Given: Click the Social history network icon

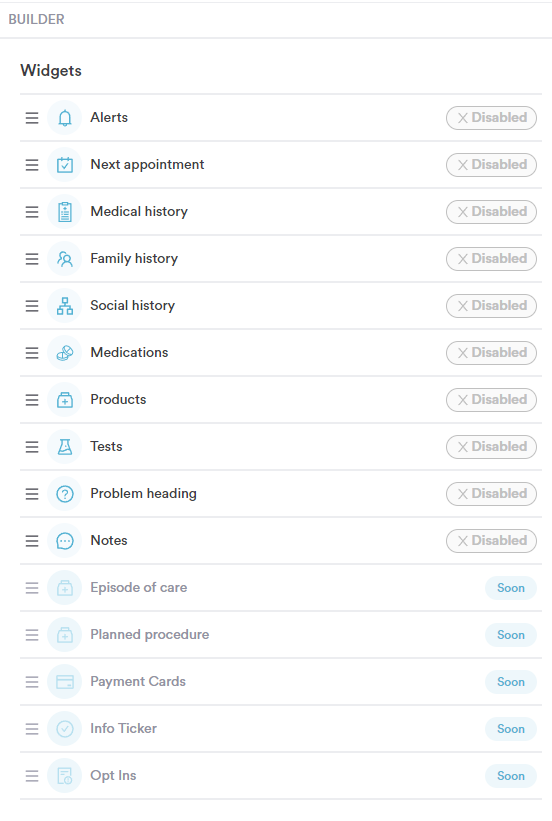Looking at the screenshot, I should 64,306.
